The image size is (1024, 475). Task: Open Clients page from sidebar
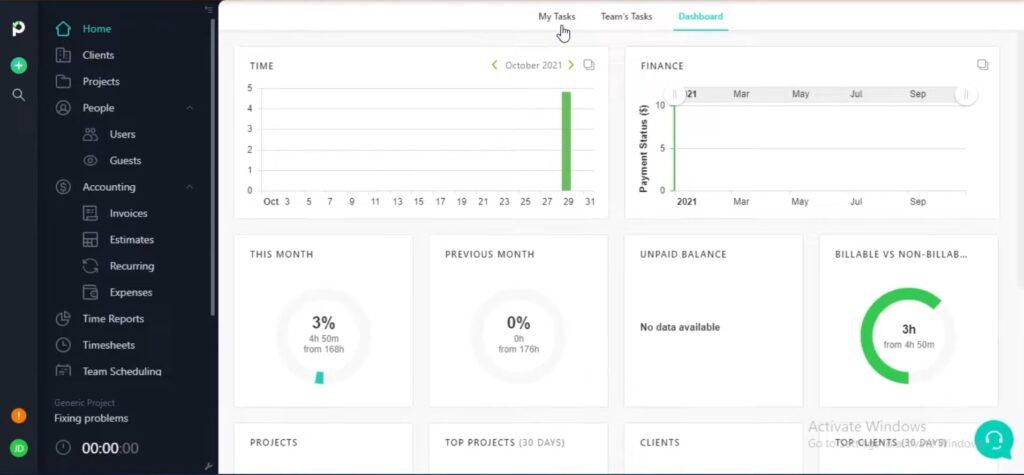click(98, 55)
